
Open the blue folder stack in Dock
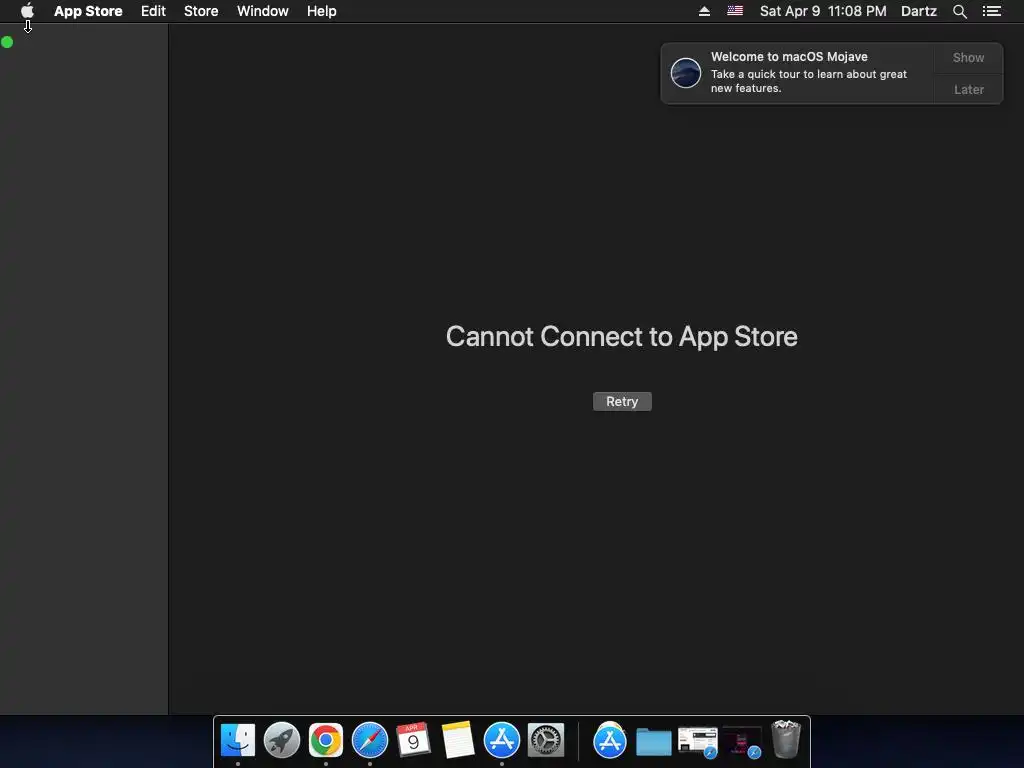[654, 742]
